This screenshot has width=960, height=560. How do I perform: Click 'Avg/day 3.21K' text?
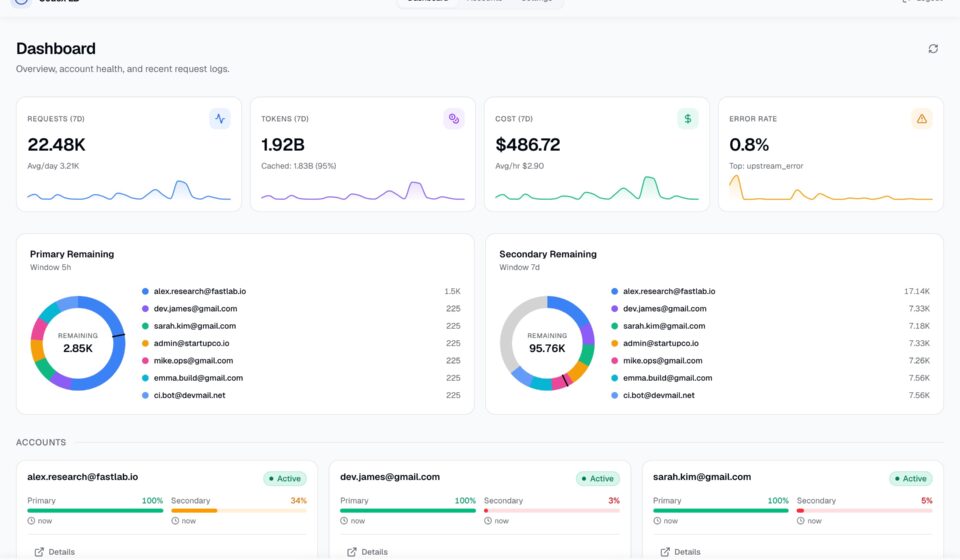click(x=53, y=166)
